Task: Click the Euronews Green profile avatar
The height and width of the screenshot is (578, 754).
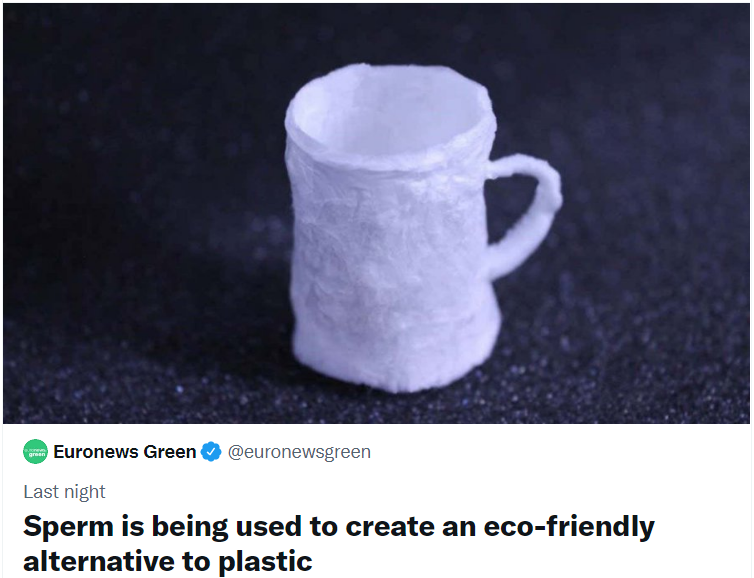Action: click(35, 452)
